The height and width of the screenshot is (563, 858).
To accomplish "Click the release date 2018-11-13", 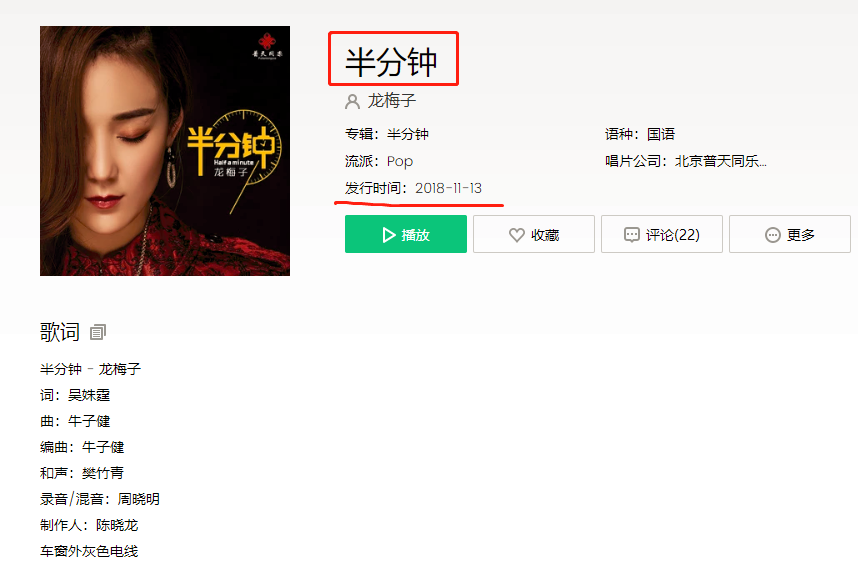I will (x=449, y=188).
